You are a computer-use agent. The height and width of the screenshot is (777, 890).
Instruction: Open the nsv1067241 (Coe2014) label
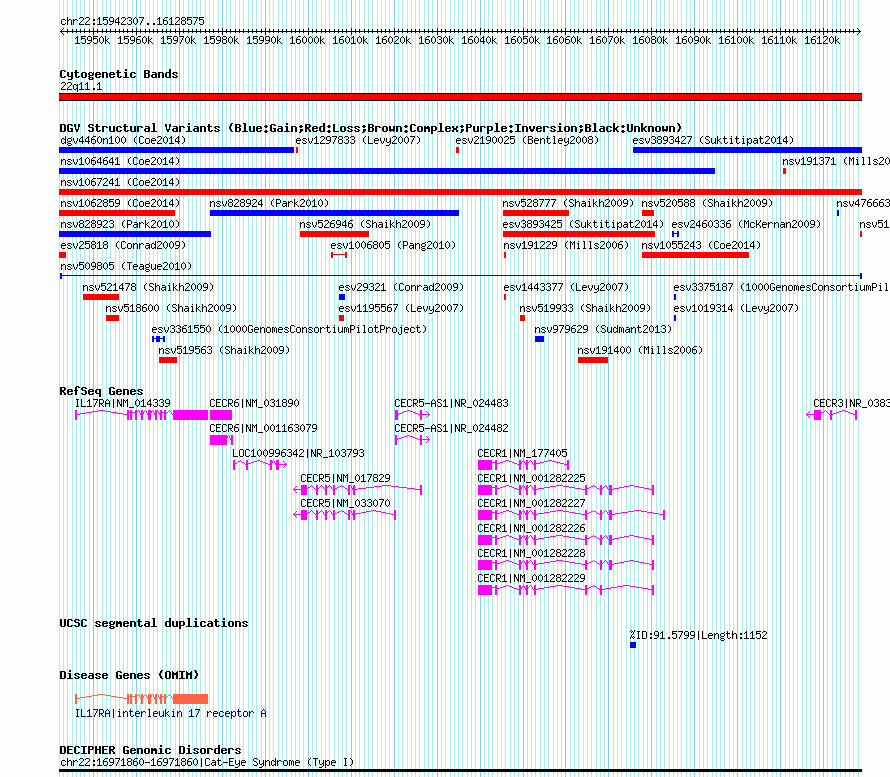point(120,182)
